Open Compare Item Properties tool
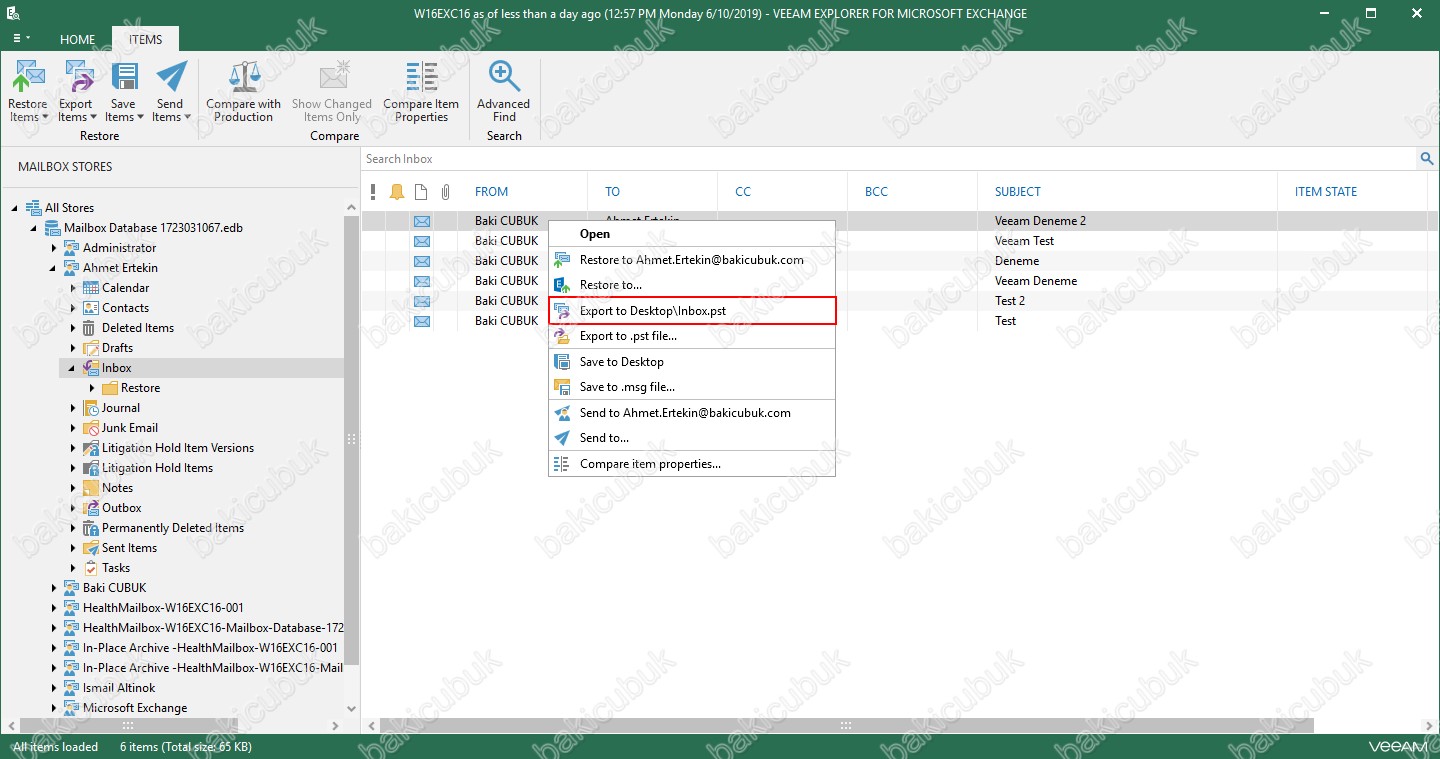Screen dimensions: 1440x759 421,91
